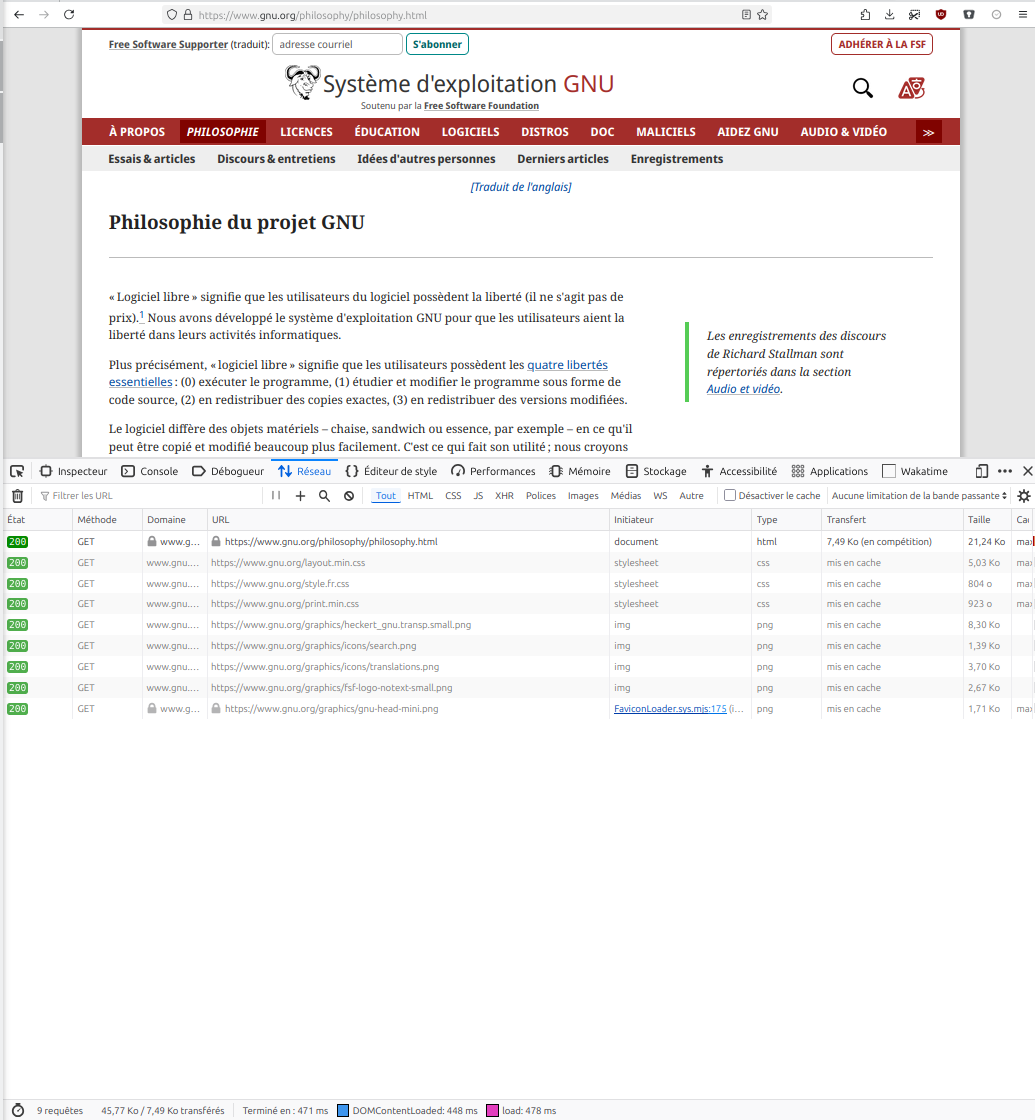The image size is (1035, 1120).
Task: Pause network recording button
Action: [x=276, y=496]
